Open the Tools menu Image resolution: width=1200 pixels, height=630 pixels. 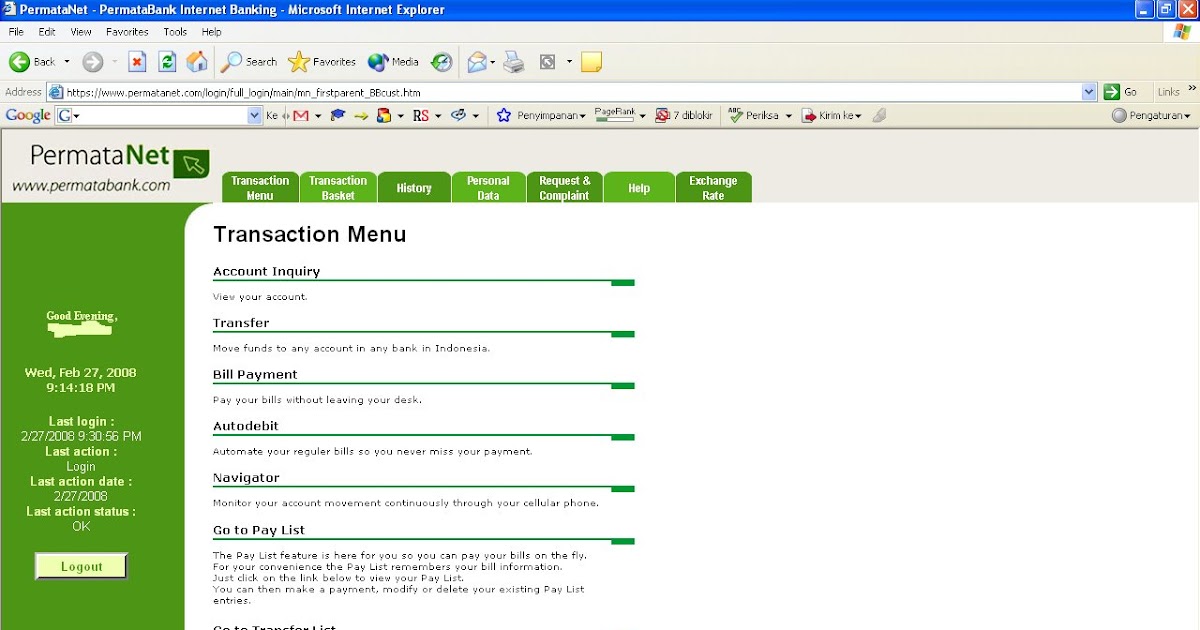pyautogui.click(x=175, y=32)
